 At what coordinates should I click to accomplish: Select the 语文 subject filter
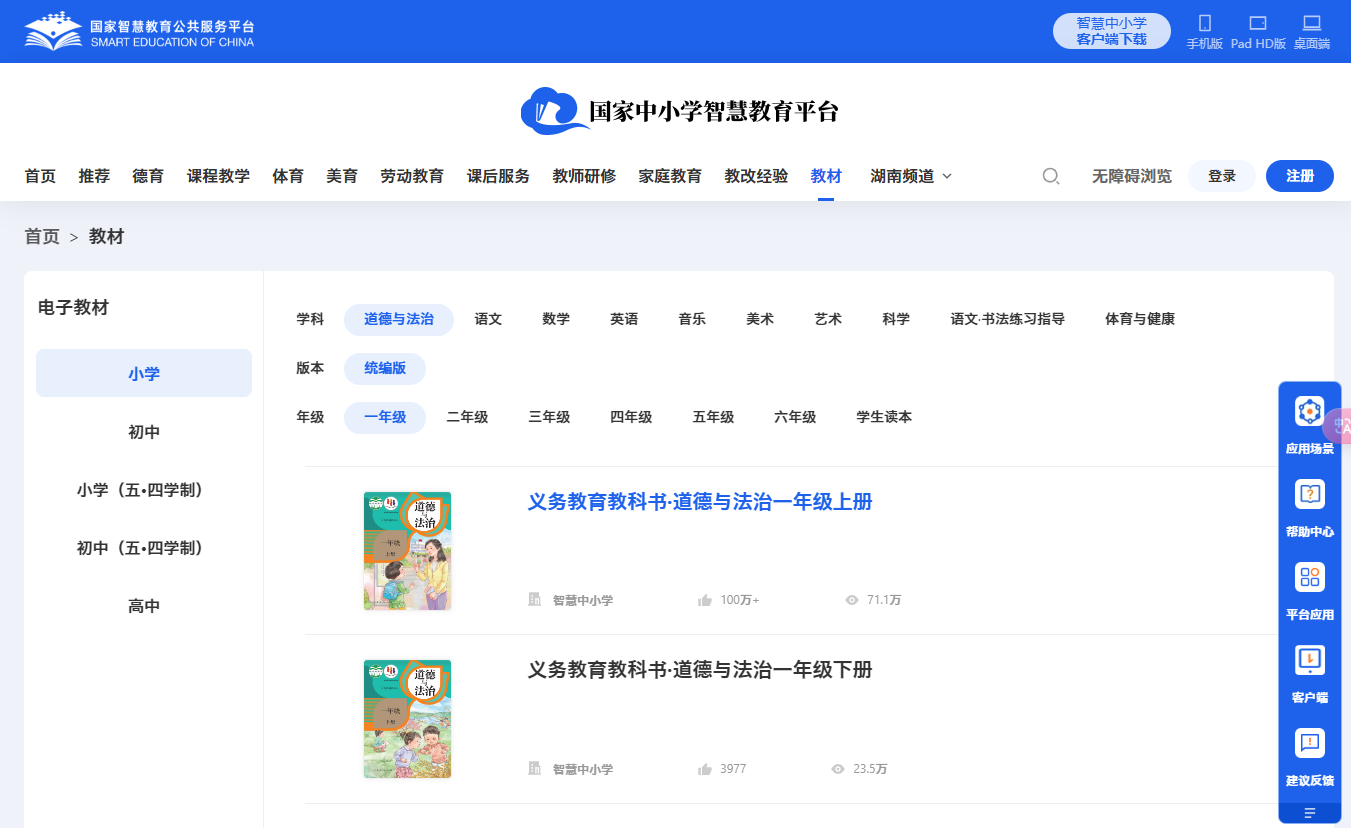(x=488, y=319)
